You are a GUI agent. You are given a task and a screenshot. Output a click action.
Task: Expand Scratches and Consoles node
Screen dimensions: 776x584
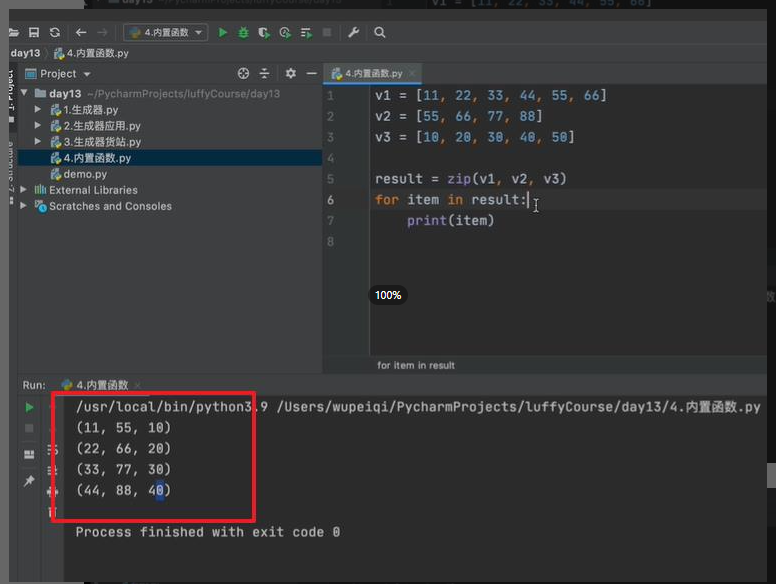(23, 205)
